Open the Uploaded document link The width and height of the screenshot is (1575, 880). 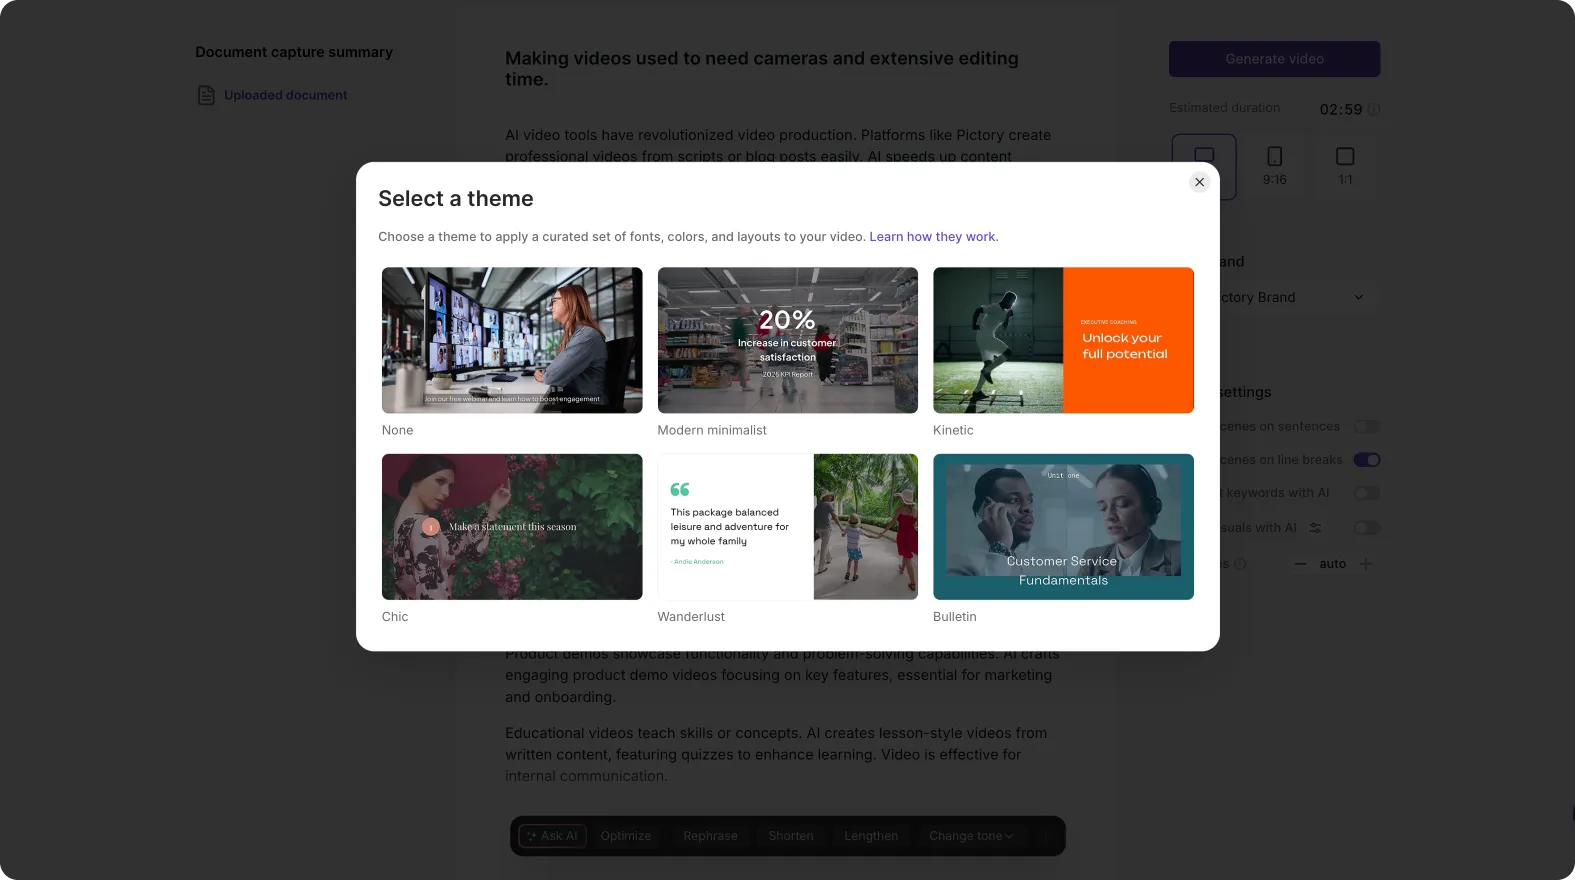[285, 95]
